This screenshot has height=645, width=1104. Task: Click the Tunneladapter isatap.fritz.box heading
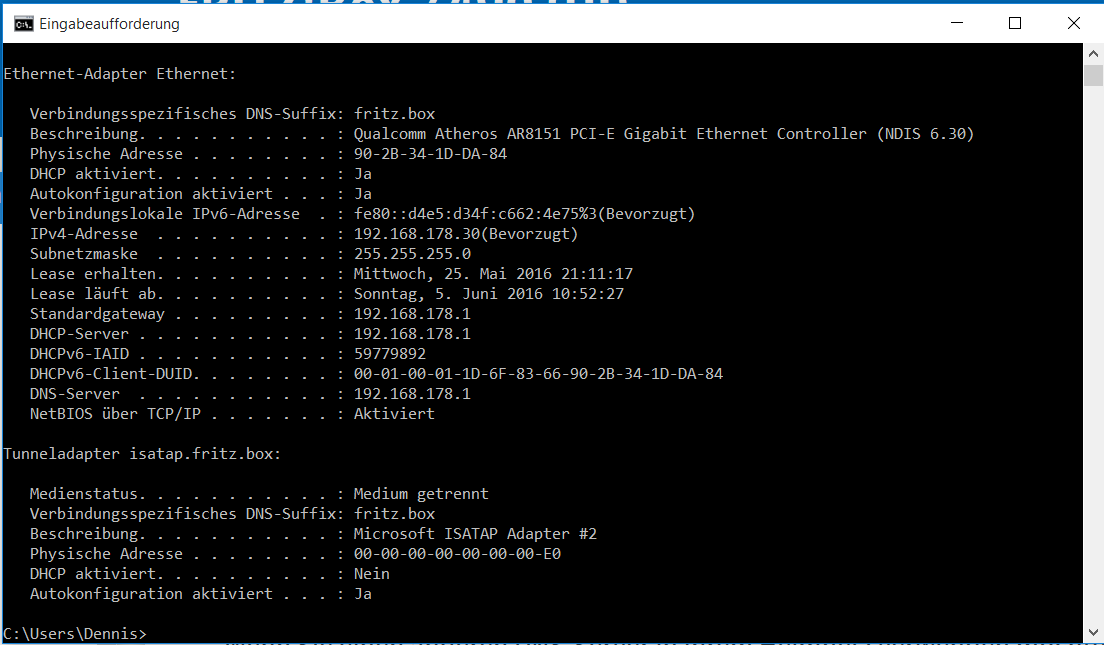(x=142, y=453)
